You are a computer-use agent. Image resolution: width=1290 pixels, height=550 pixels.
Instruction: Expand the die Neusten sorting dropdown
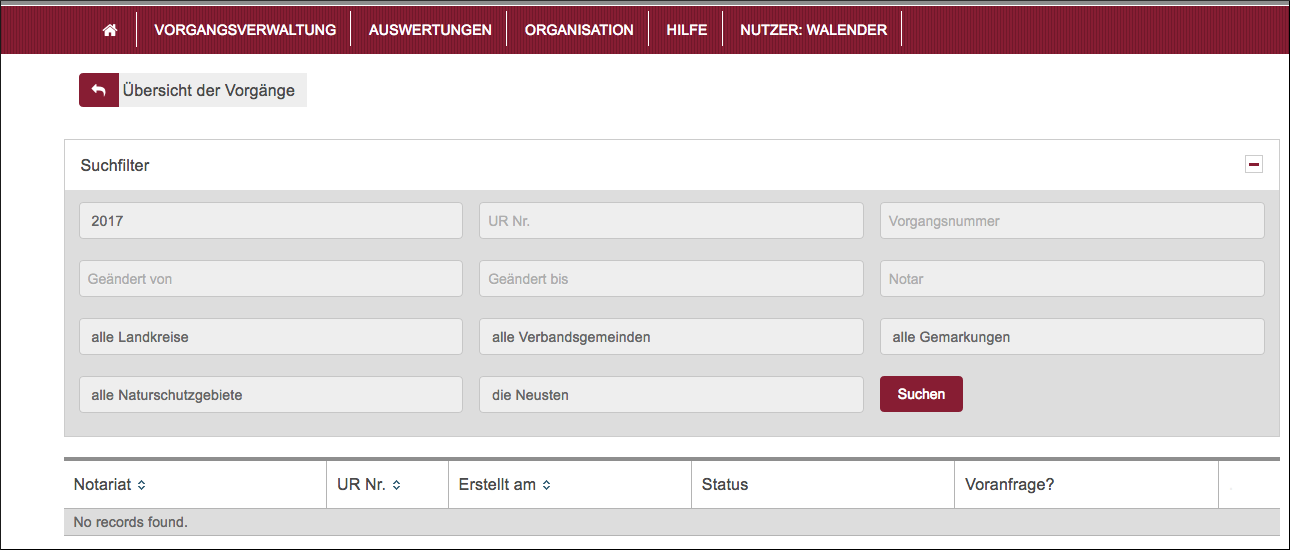[x=671, y=395]
